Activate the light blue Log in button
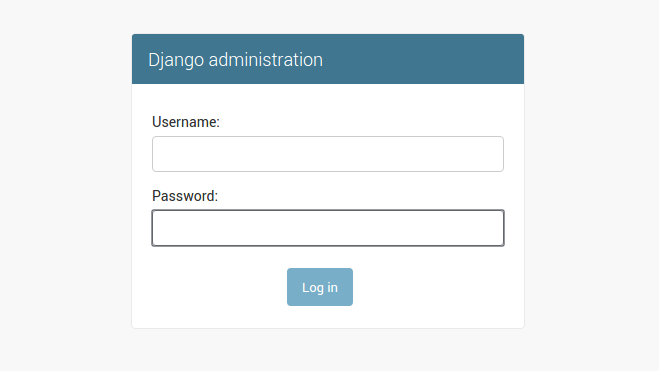The image size is (659, 371). tap(320, 287)
